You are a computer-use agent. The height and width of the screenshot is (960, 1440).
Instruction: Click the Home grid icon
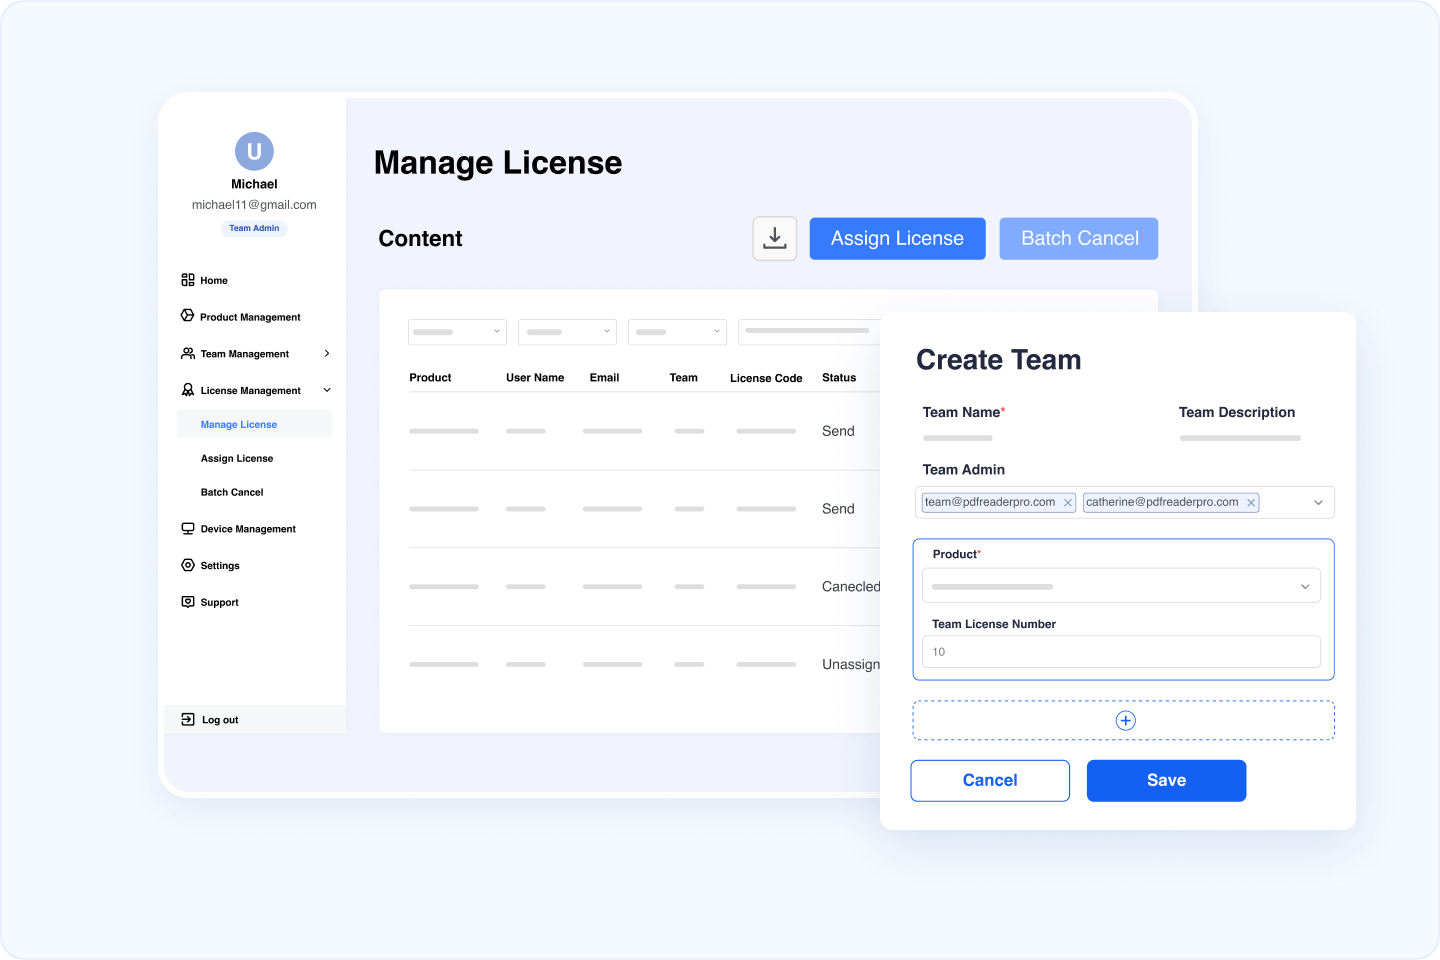[188, 280]
